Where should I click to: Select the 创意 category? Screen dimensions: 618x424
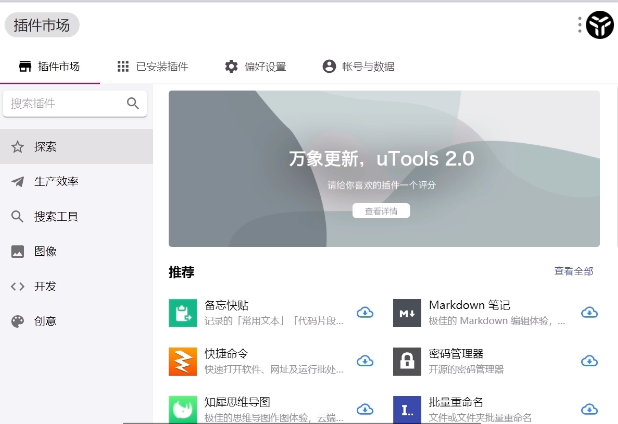click(76, 321)
